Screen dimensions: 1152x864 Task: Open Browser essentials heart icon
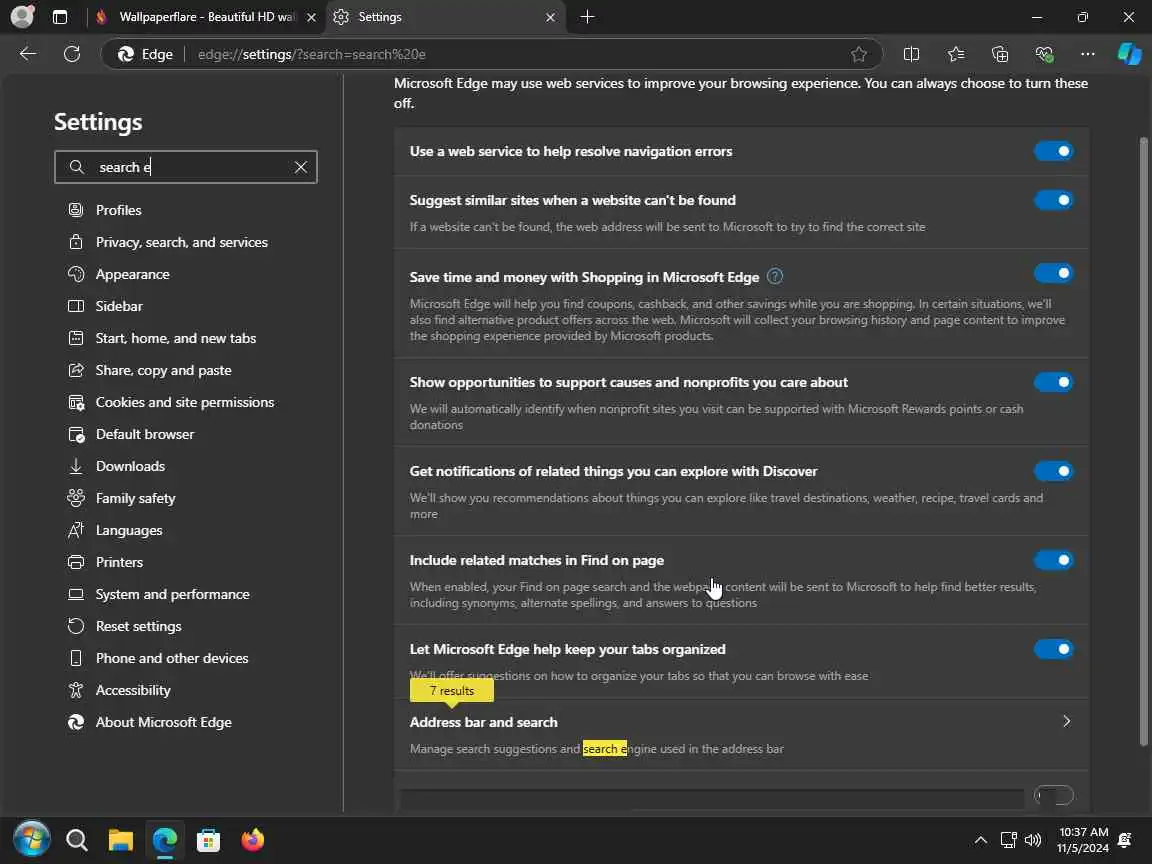(1044, 54)
